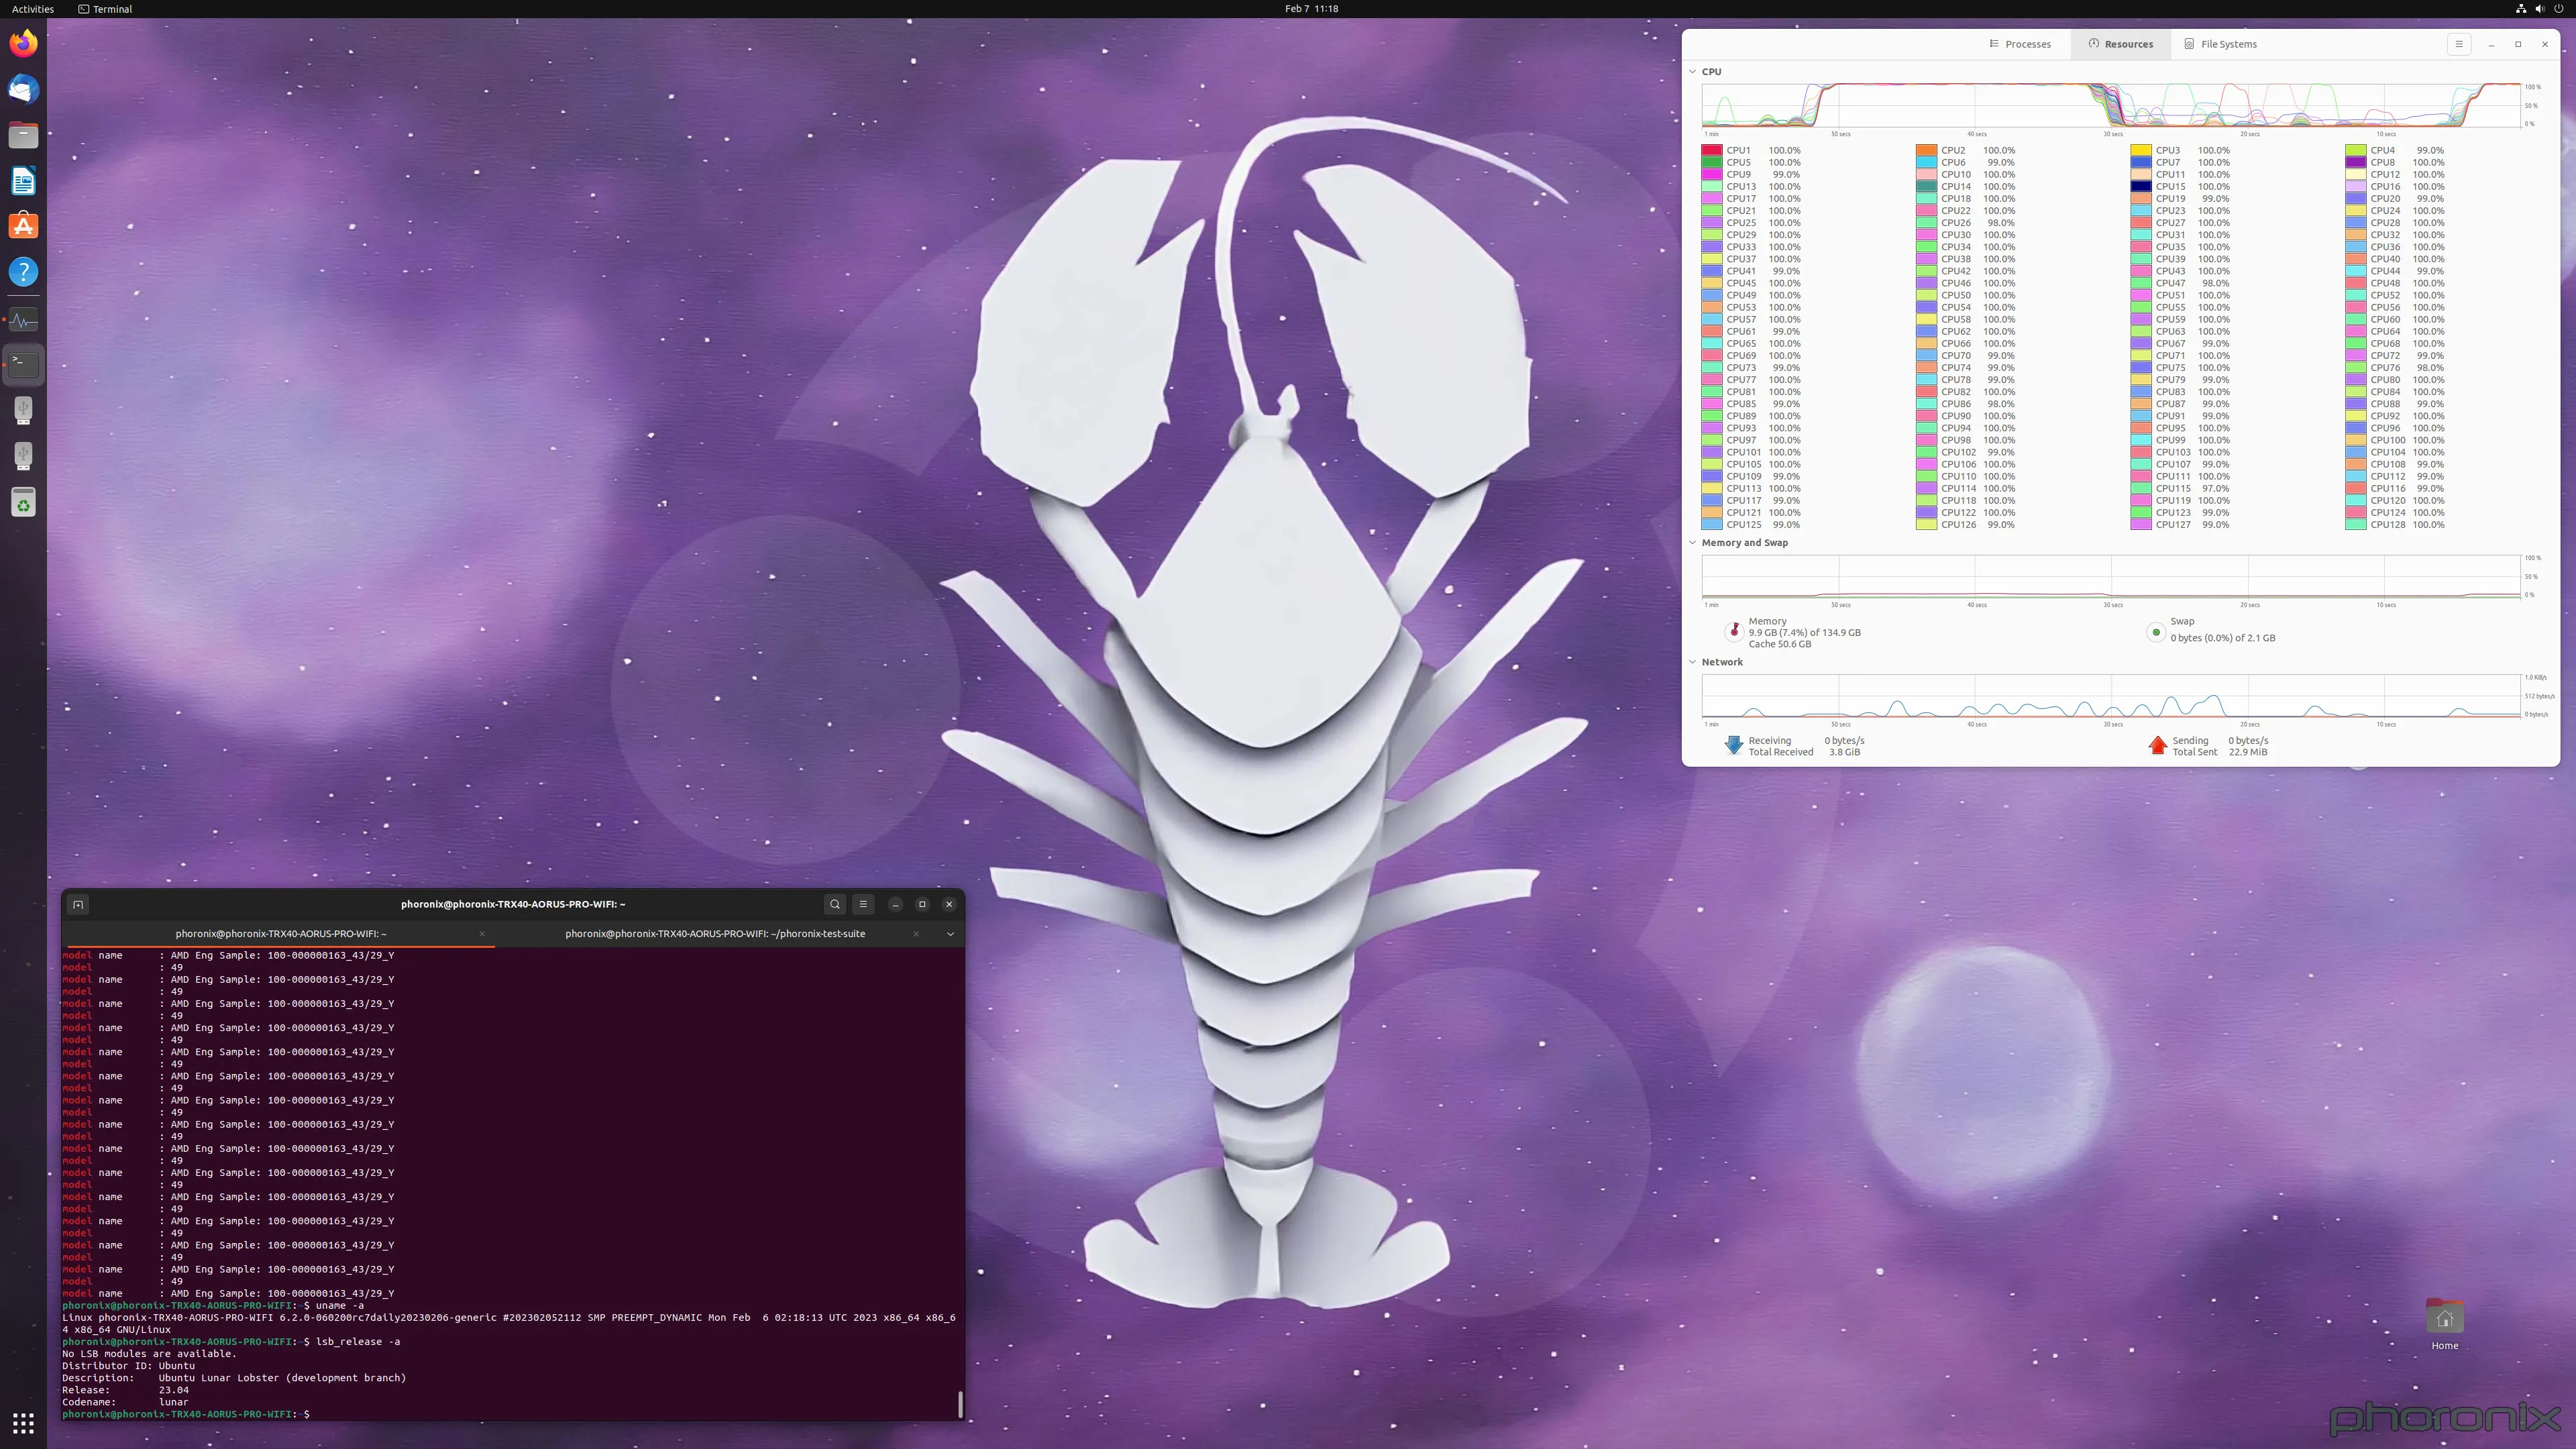Select the Resources tab
This screenshot has height=1449, width=2576.
point(2120,44)
